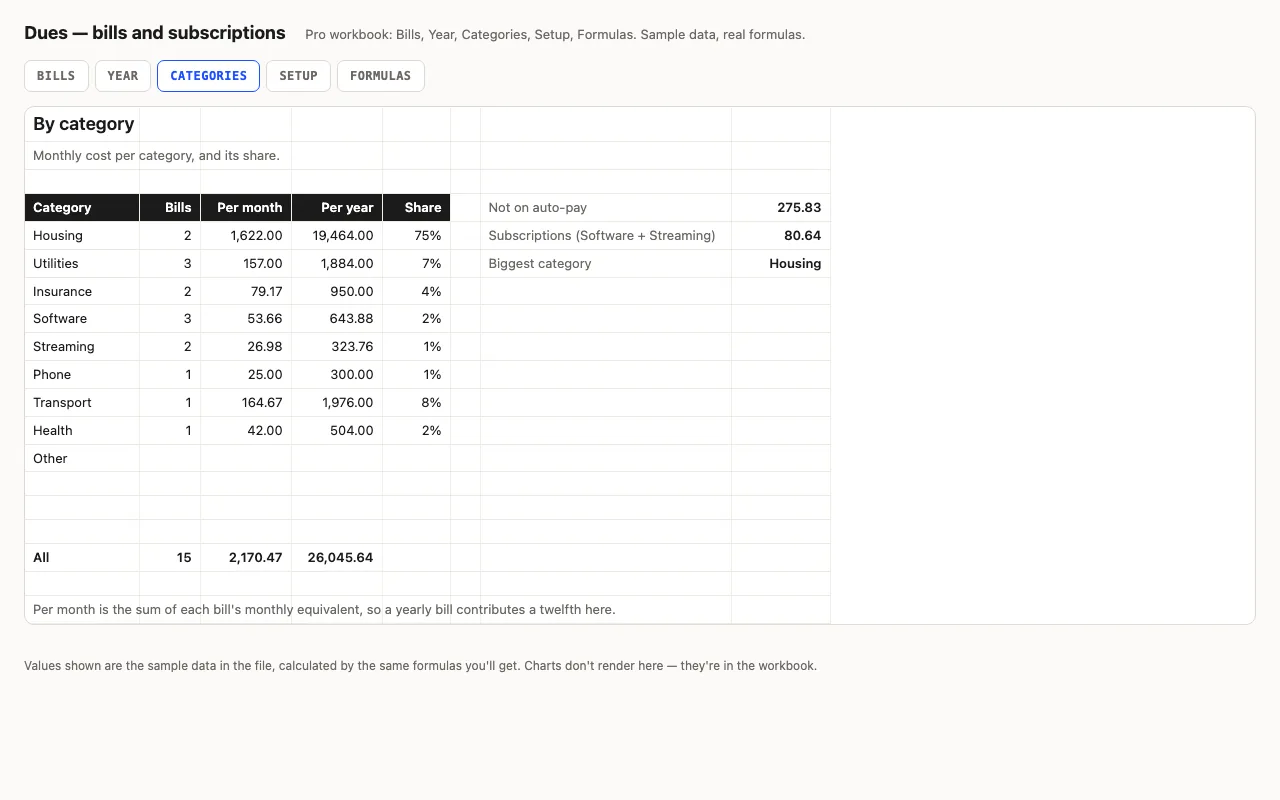Viewport: 1280px width, 800px height.
Task: Click the 275.83 not-on-auto-pay value
Action: [781, 208]
